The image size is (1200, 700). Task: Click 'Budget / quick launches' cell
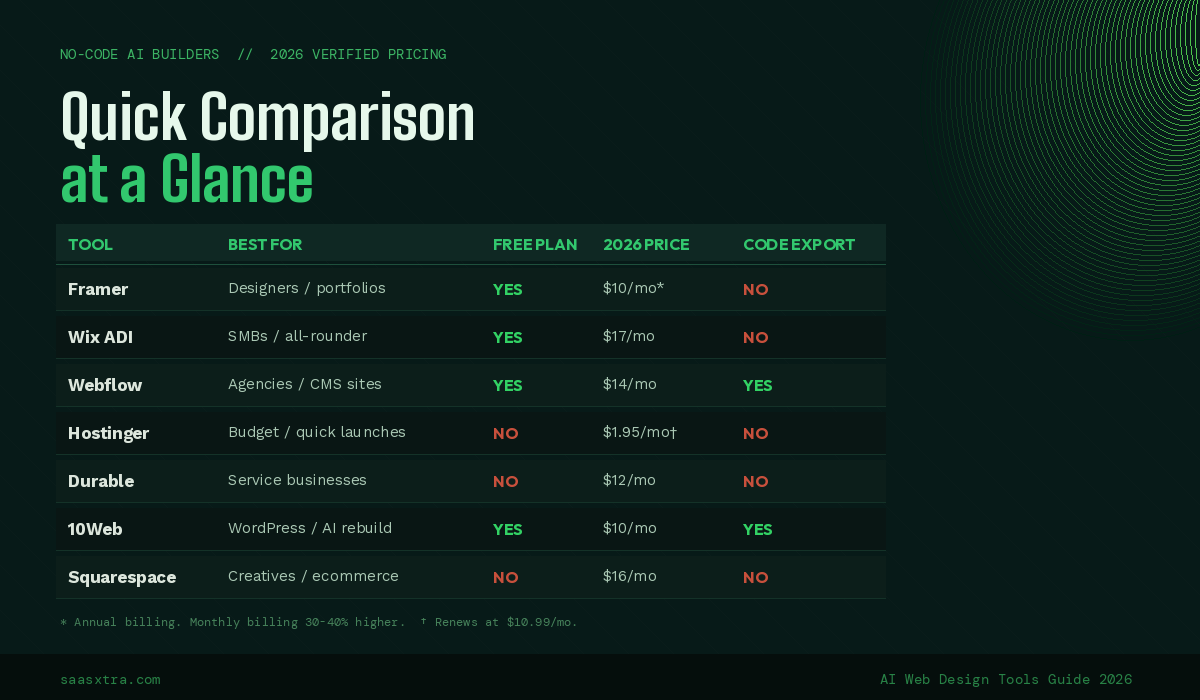click(x=317, y=432)
